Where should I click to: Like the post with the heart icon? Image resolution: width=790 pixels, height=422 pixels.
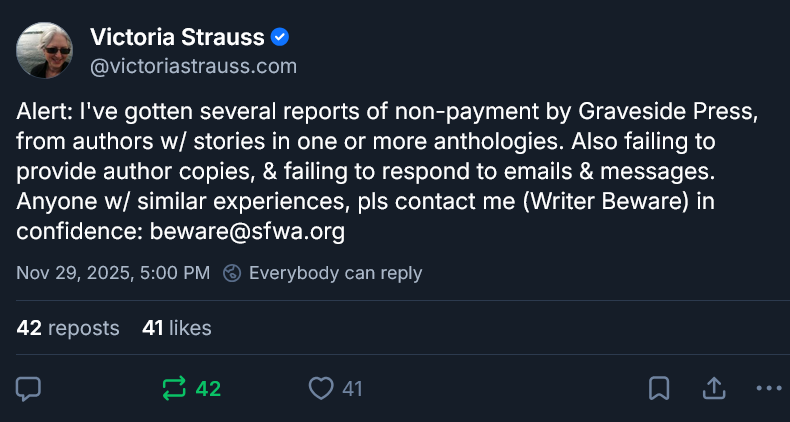(x=320, y=388)
